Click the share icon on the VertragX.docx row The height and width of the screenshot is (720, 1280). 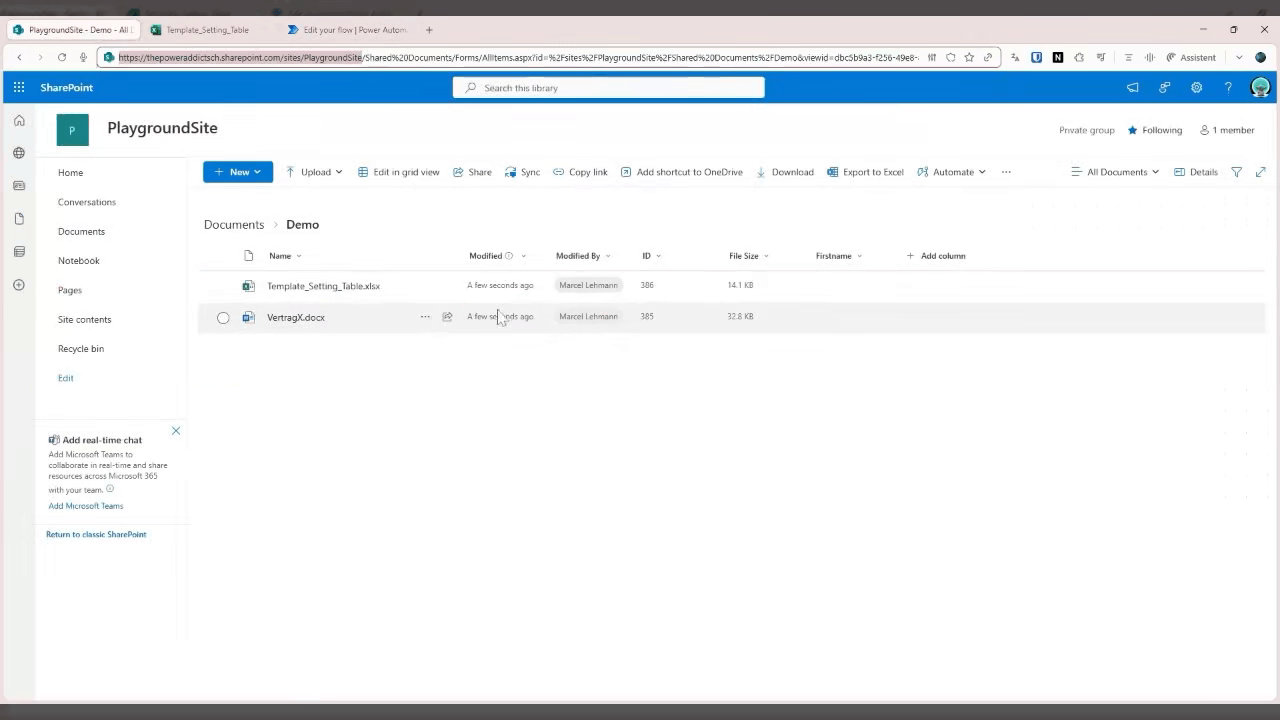coord(447,317)
